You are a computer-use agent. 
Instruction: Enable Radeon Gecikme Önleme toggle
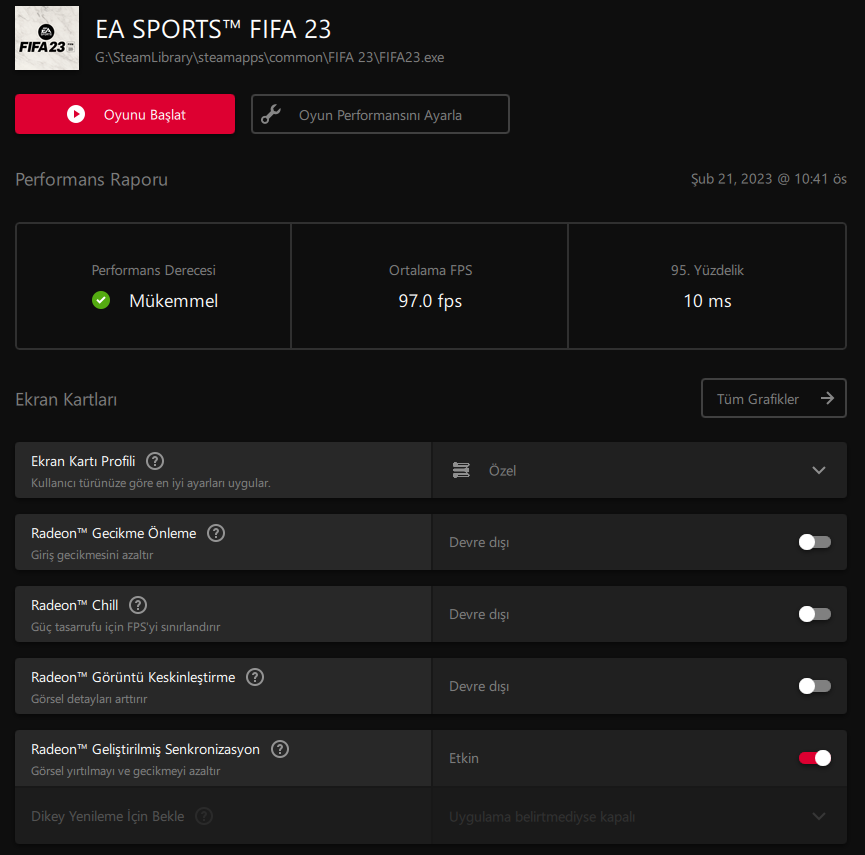pyautogui.click(x=815, y=542)
